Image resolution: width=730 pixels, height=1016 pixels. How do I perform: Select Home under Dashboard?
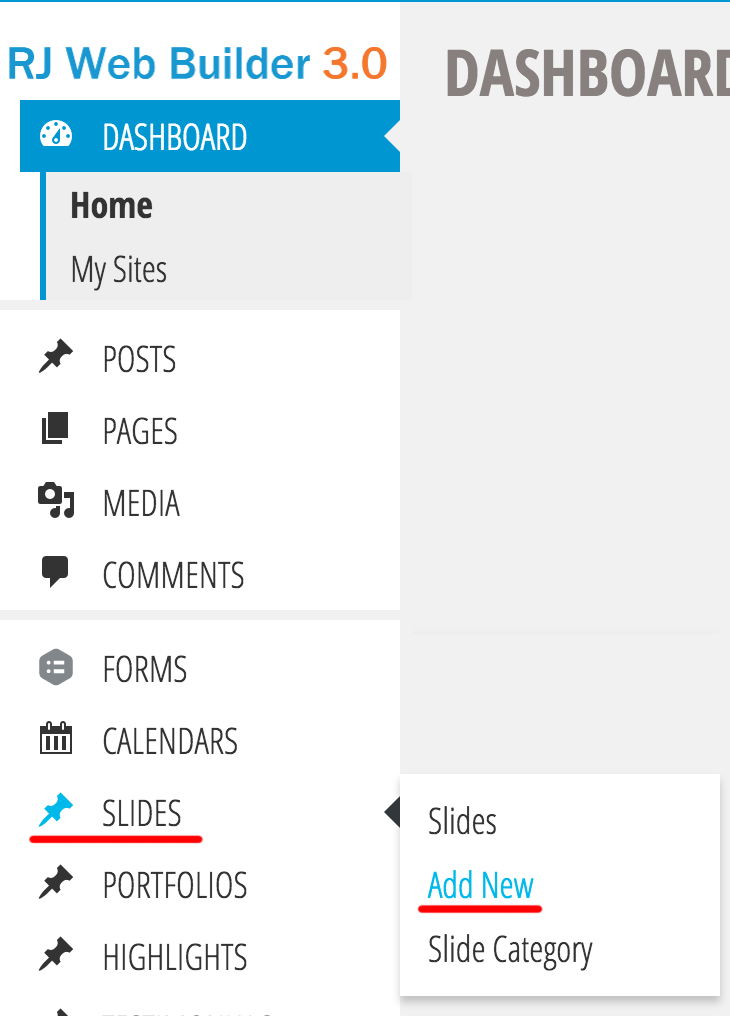point(111,206)
